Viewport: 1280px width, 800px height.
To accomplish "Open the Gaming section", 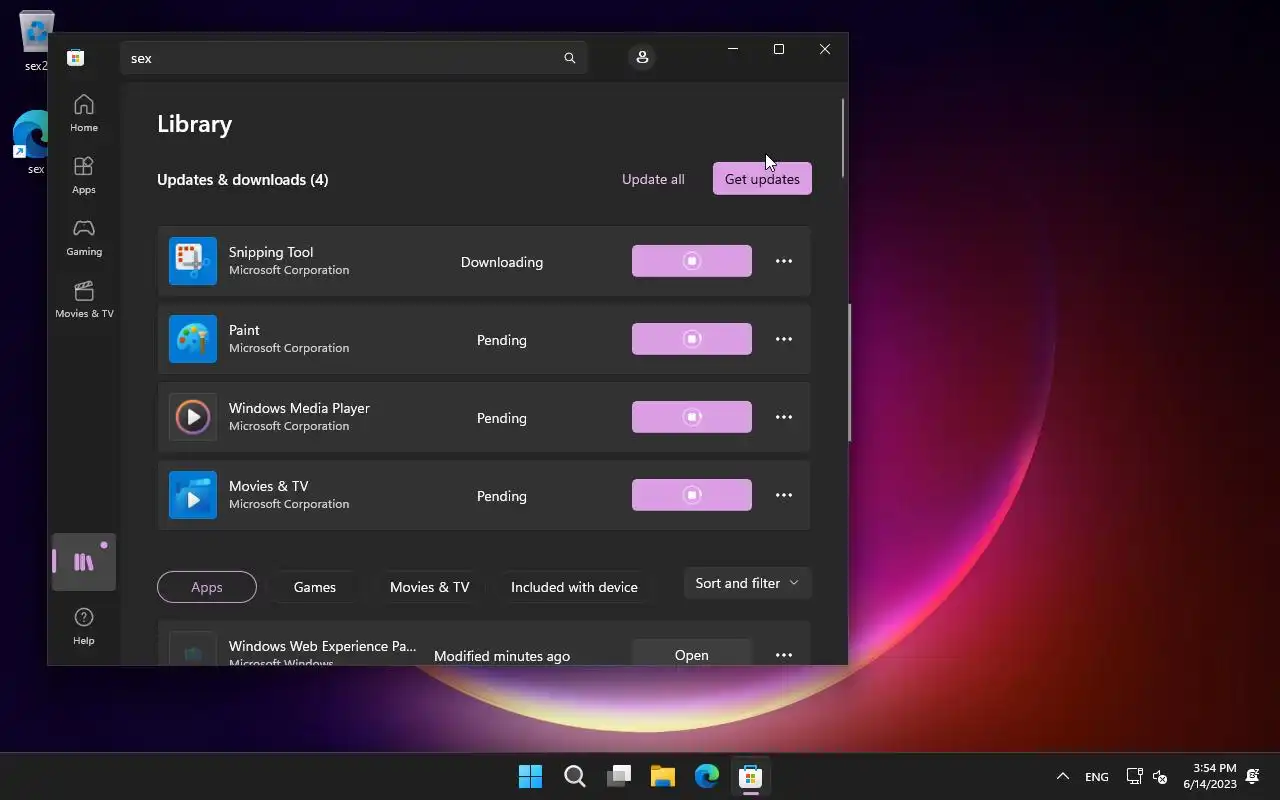I will 84,237.
